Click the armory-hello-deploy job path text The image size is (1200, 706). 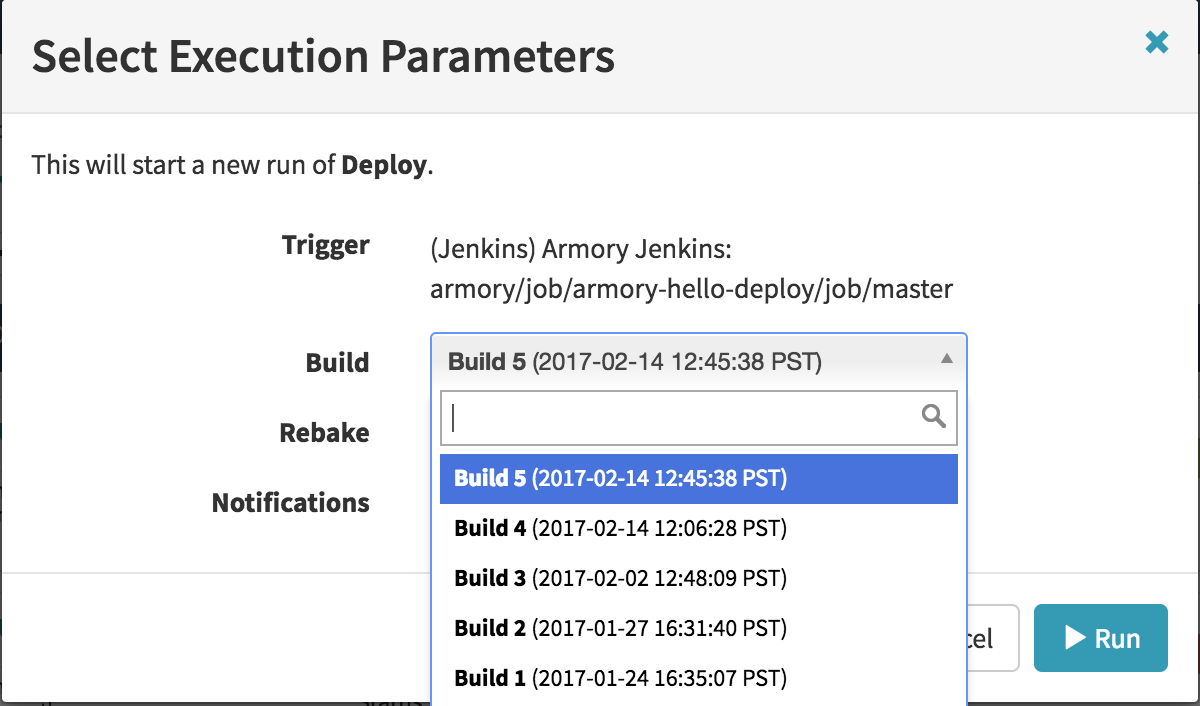(691, 290)
